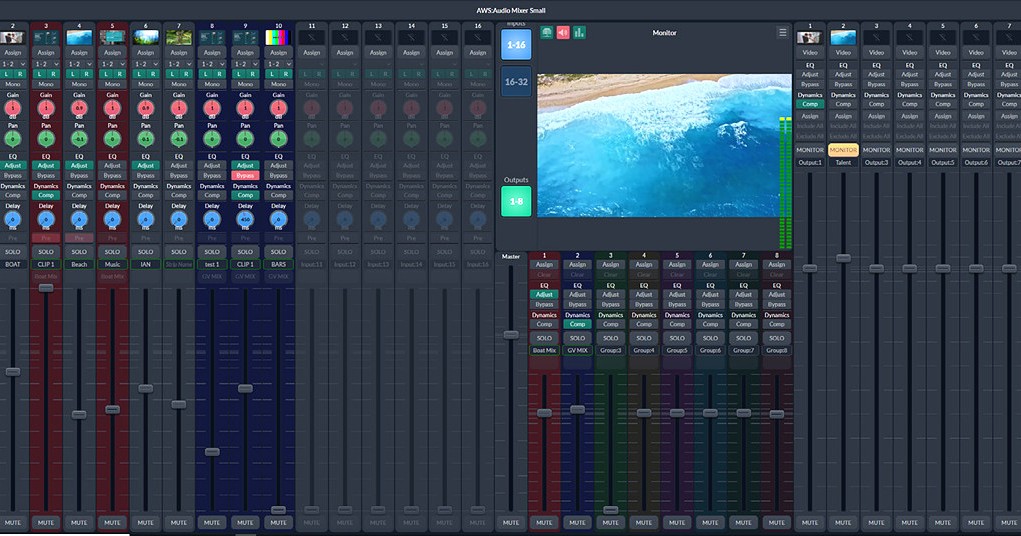Toggle Comp on output channel 1
The image size is (1021, 536).
[810, 104]
